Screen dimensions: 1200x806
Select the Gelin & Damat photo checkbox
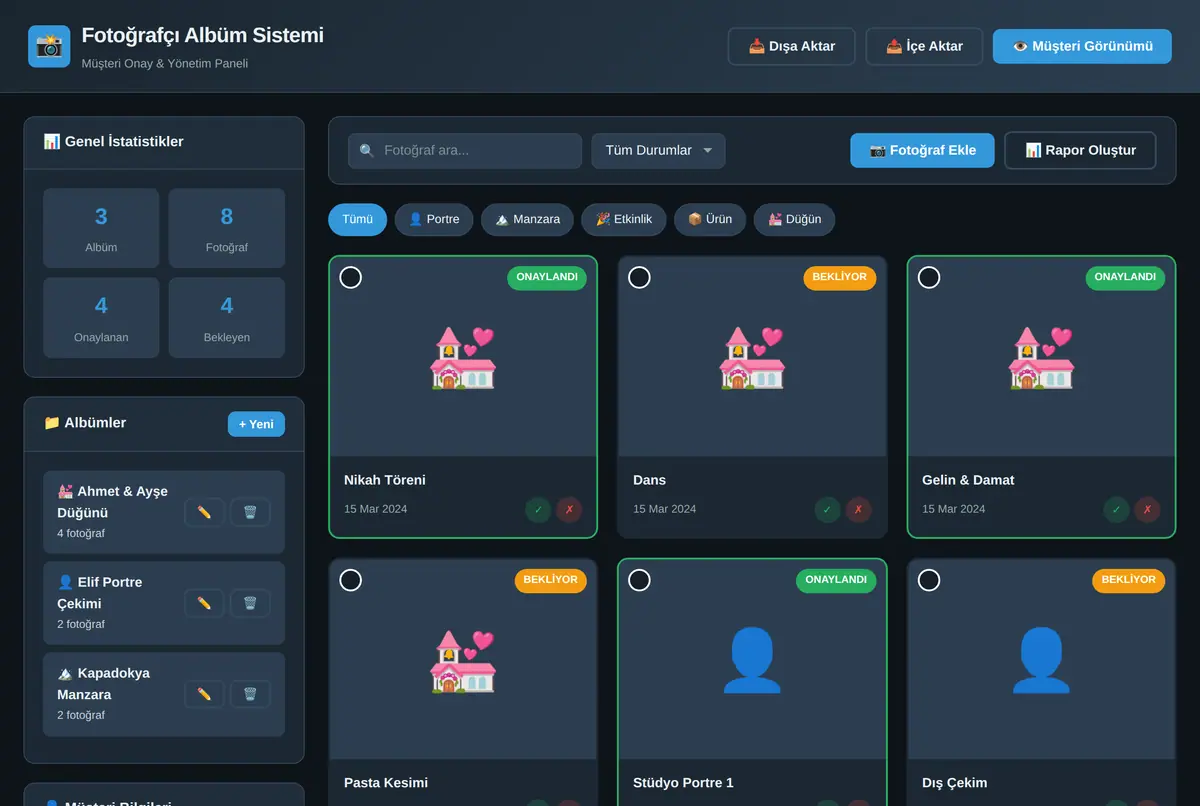point(929,277)
